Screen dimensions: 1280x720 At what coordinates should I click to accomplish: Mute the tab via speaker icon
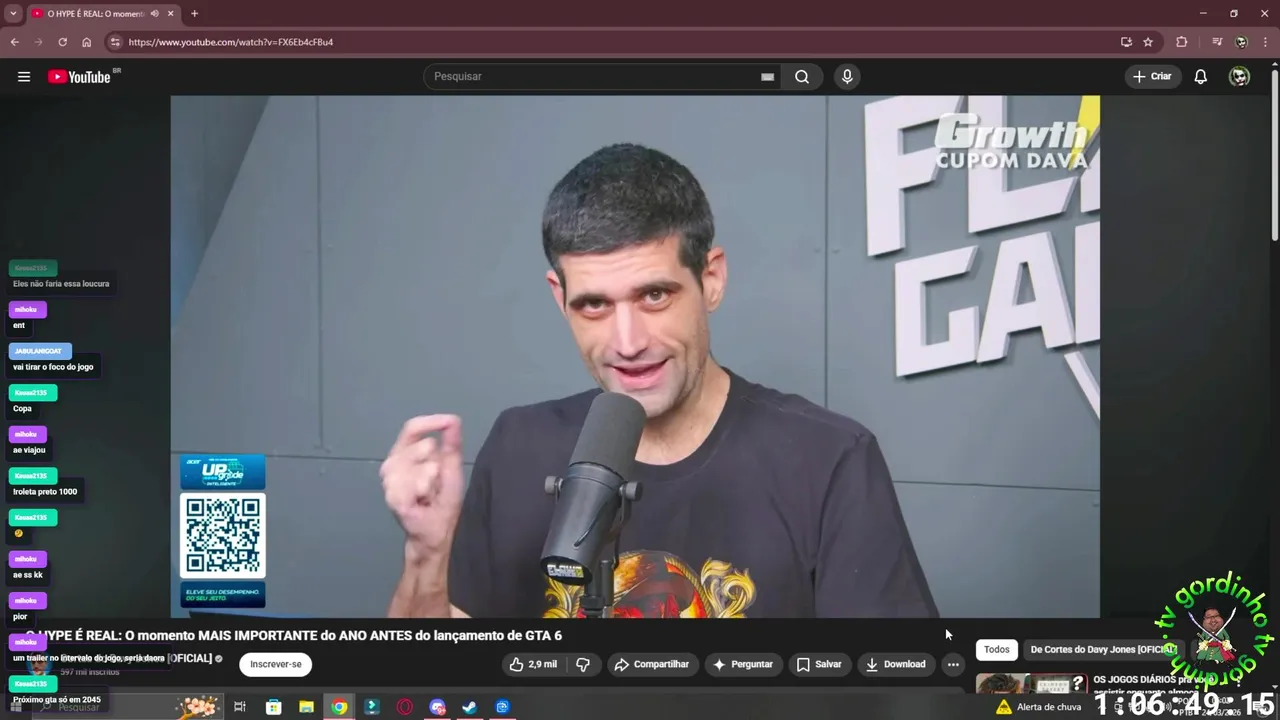154,14
